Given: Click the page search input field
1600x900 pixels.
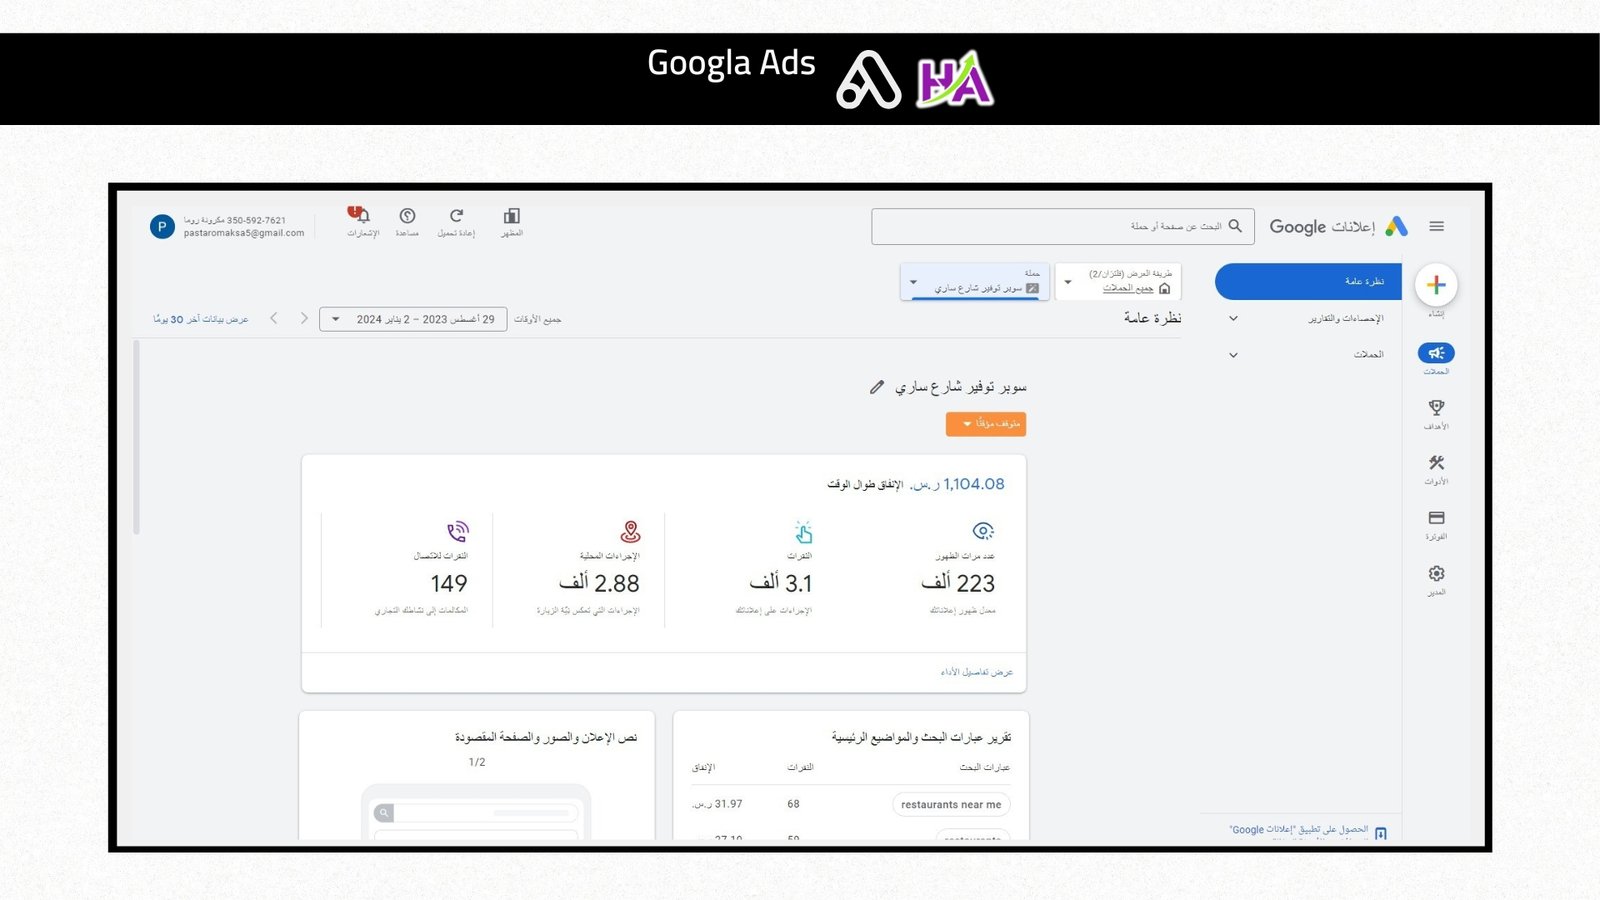Looking at the screenshot, I should point(1063,227).
